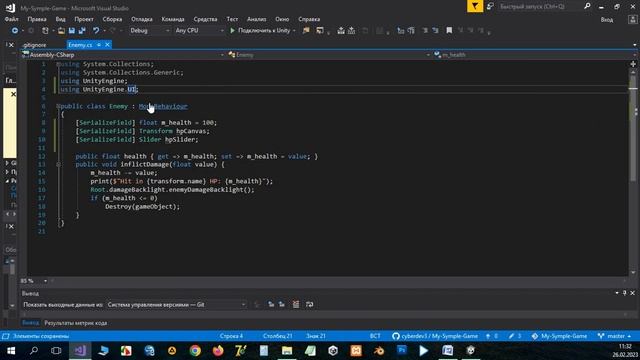
Task: Click the Вход sign-in link
Action: [607, 20]
